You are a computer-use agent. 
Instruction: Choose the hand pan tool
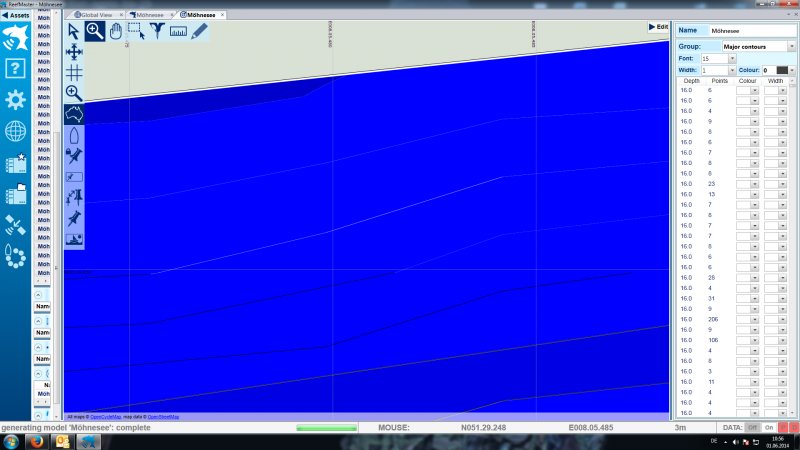click(116, 31)
